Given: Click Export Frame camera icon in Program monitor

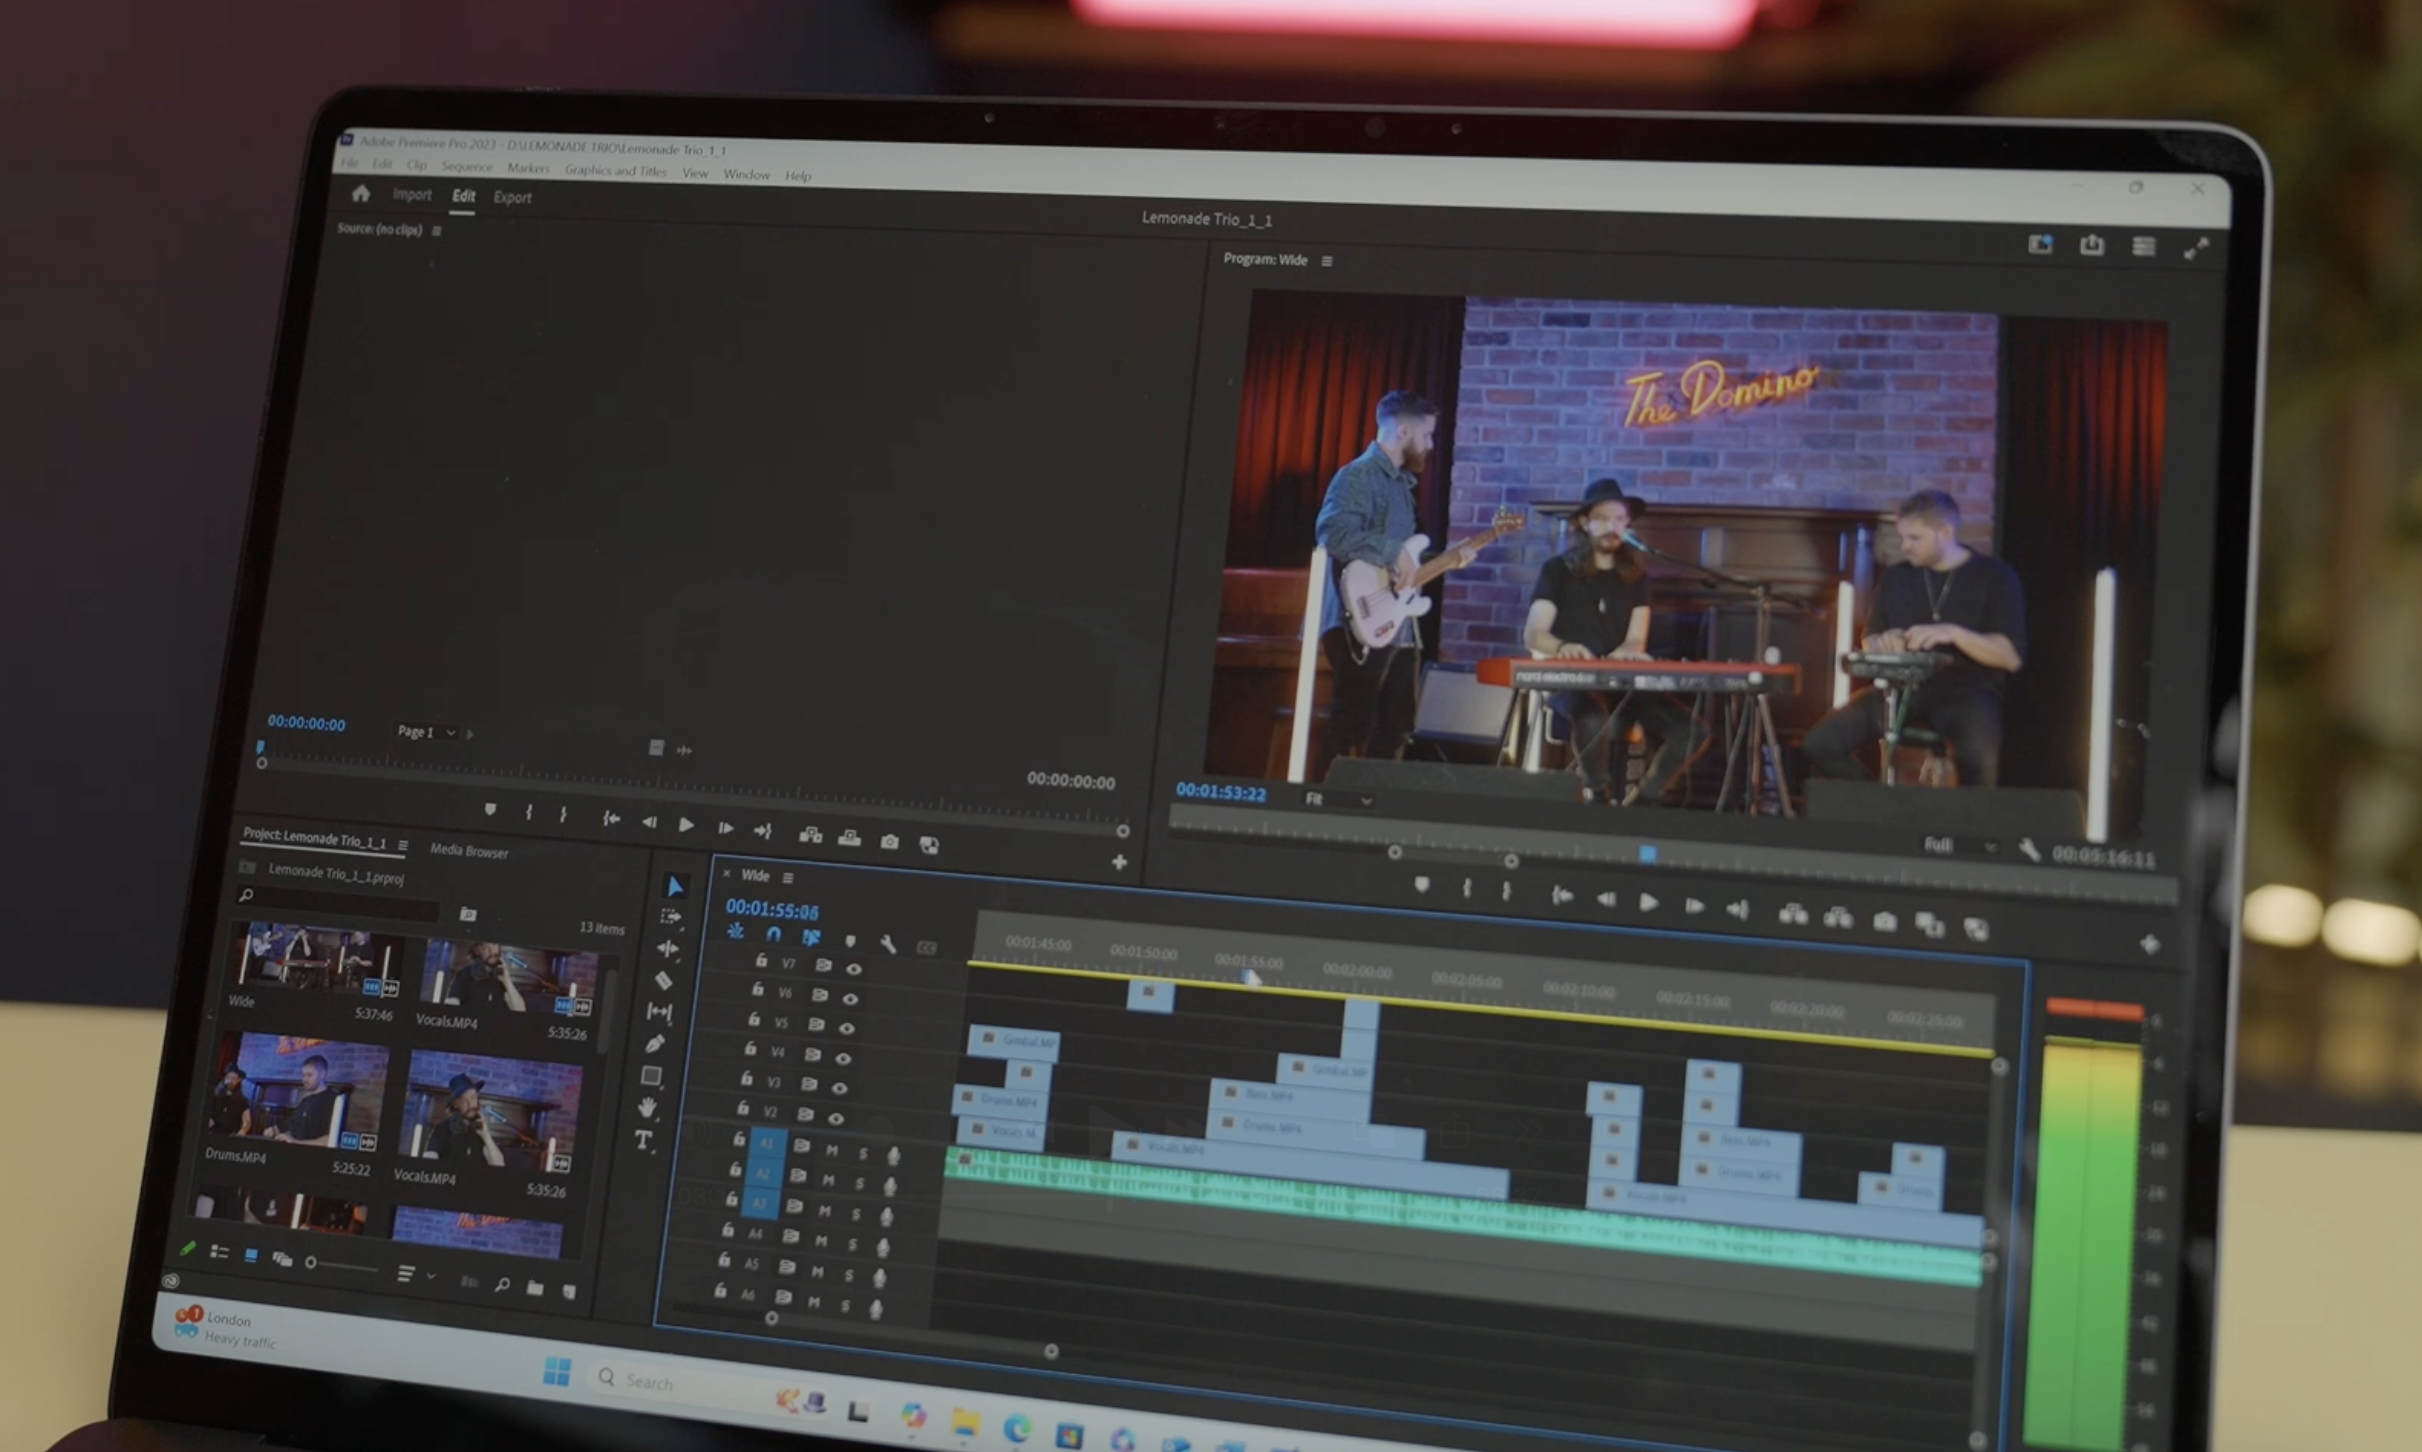Looking at the screenshot, I should [1884, 921].
